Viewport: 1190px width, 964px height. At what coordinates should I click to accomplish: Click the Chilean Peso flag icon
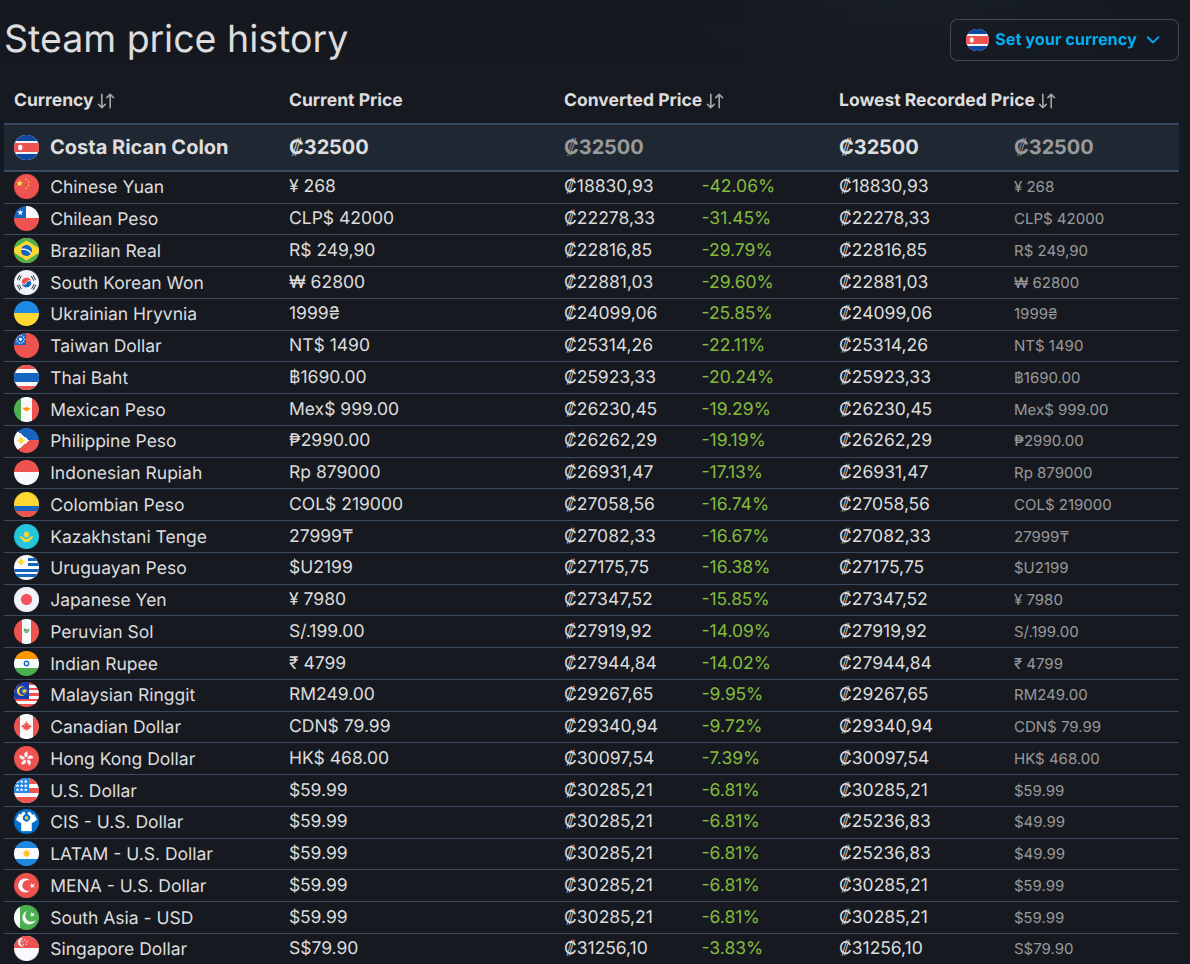click(x=27, y=219)
